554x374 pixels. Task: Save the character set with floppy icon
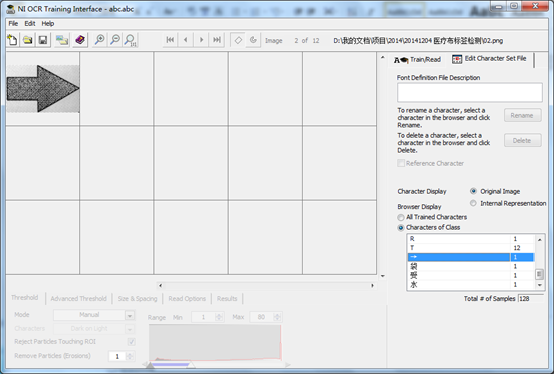43,40
